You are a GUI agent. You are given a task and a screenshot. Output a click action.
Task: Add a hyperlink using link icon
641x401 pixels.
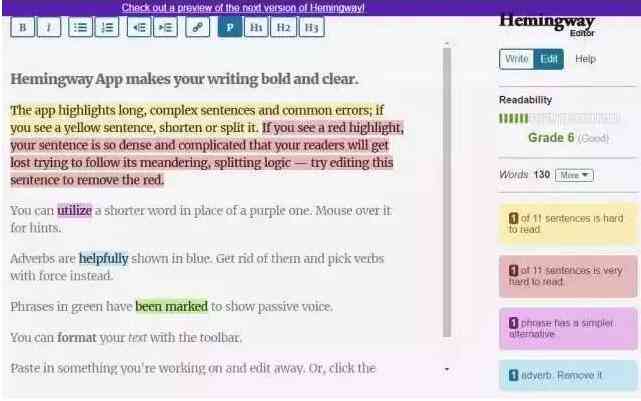coord(197,27)
